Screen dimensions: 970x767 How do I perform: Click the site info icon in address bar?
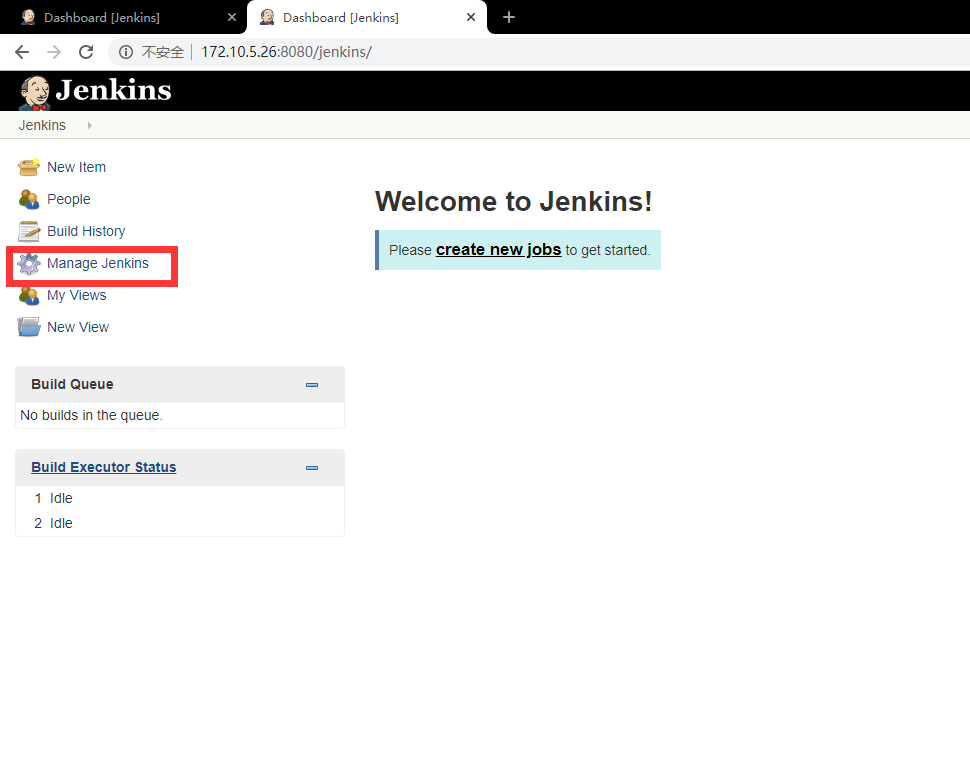(126, 52)
